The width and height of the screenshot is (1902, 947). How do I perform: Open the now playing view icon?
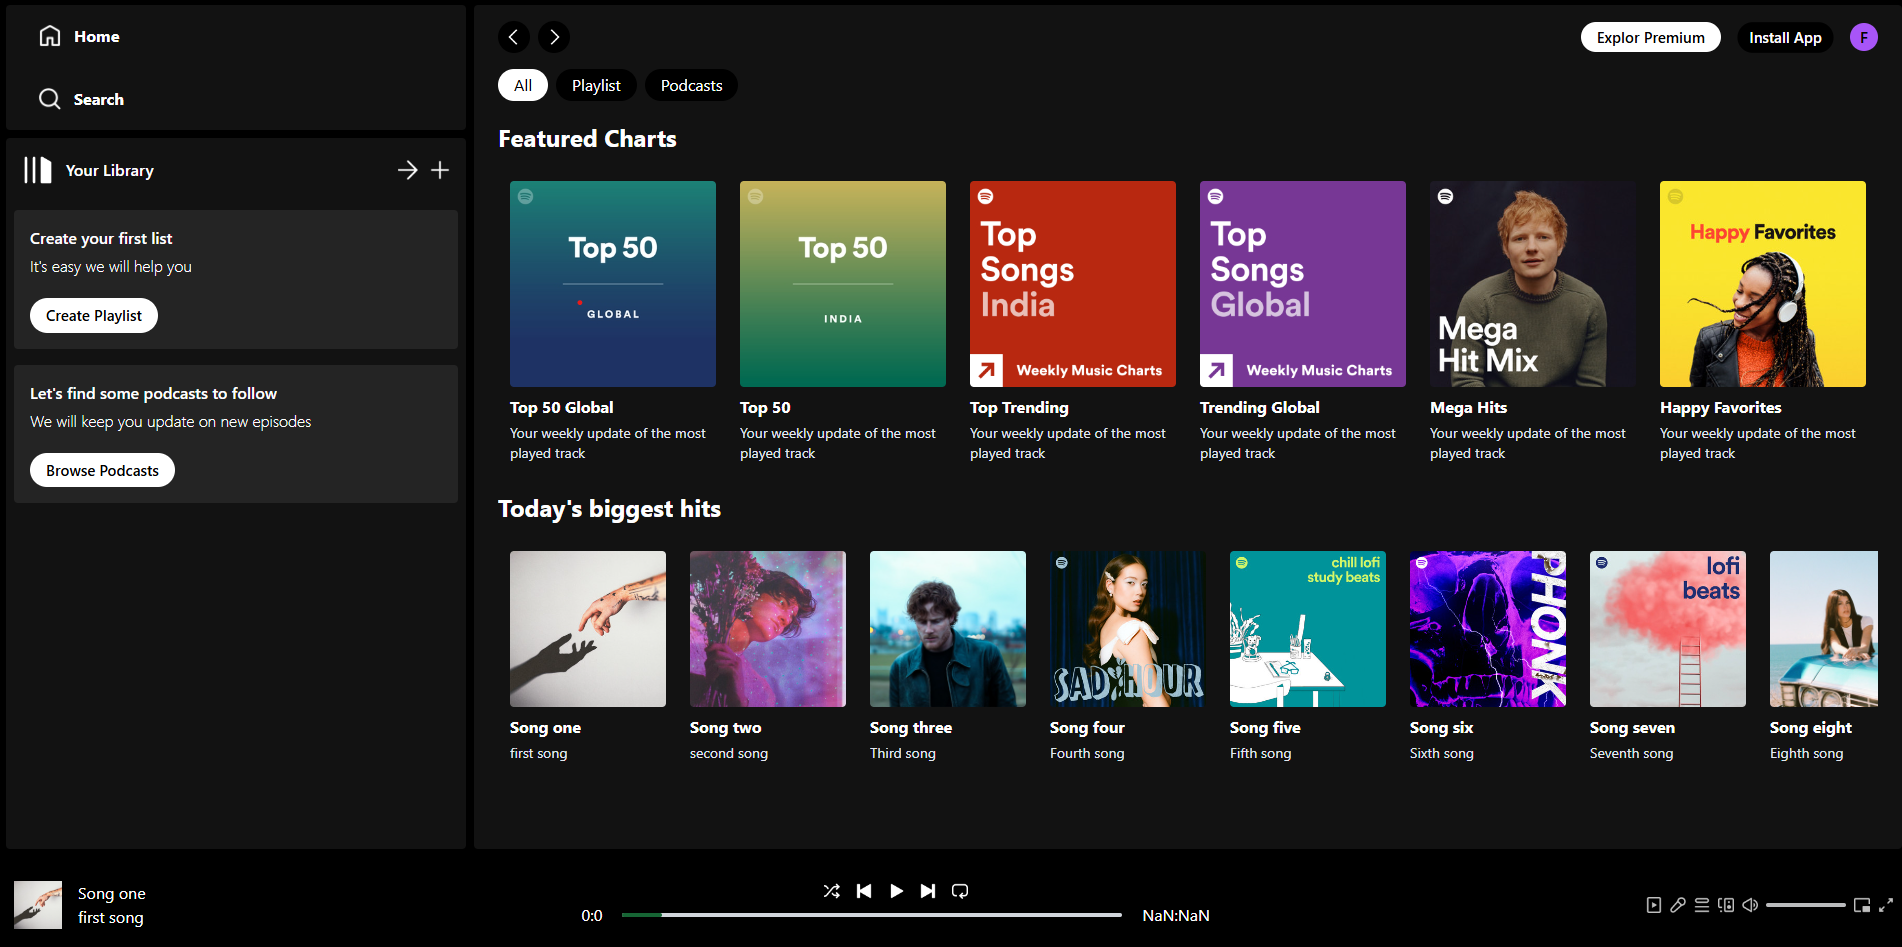[1654, 905]
